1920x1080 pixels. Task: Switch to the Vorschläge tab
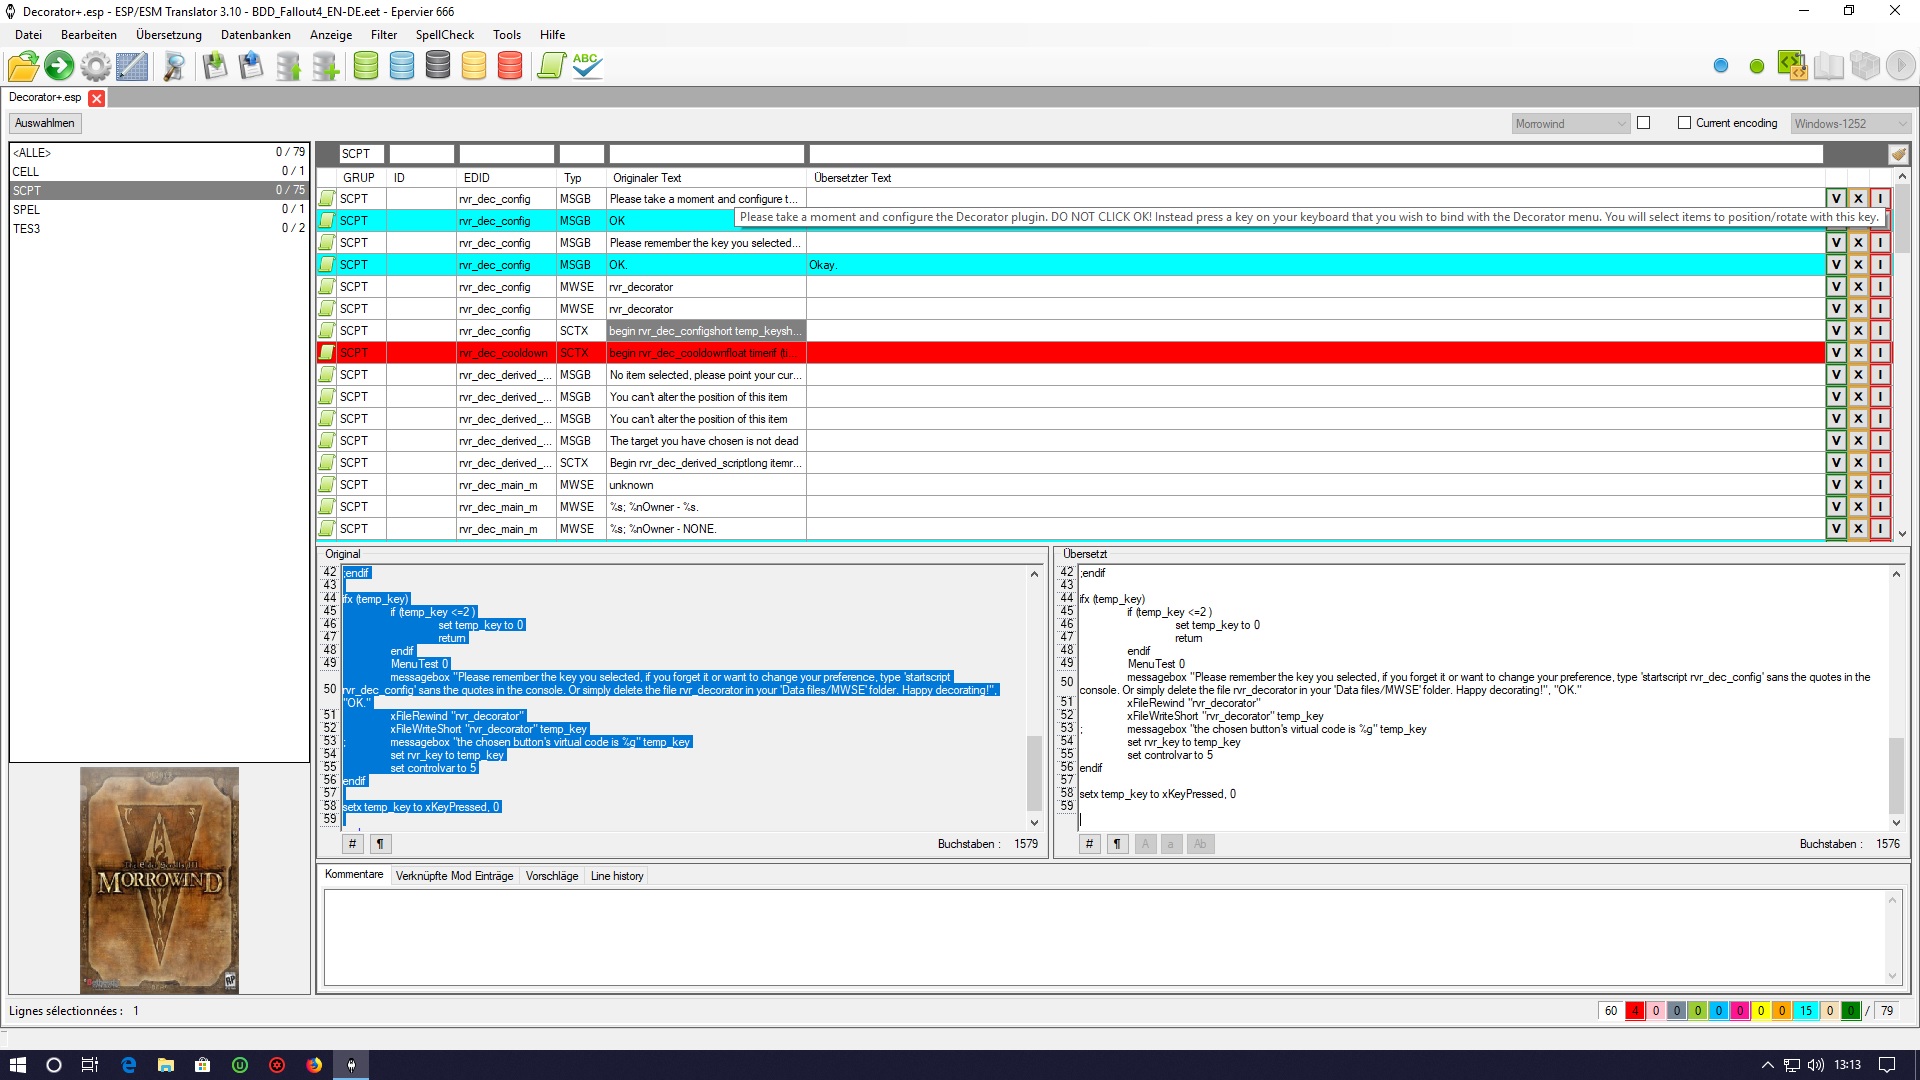(551, 876)
